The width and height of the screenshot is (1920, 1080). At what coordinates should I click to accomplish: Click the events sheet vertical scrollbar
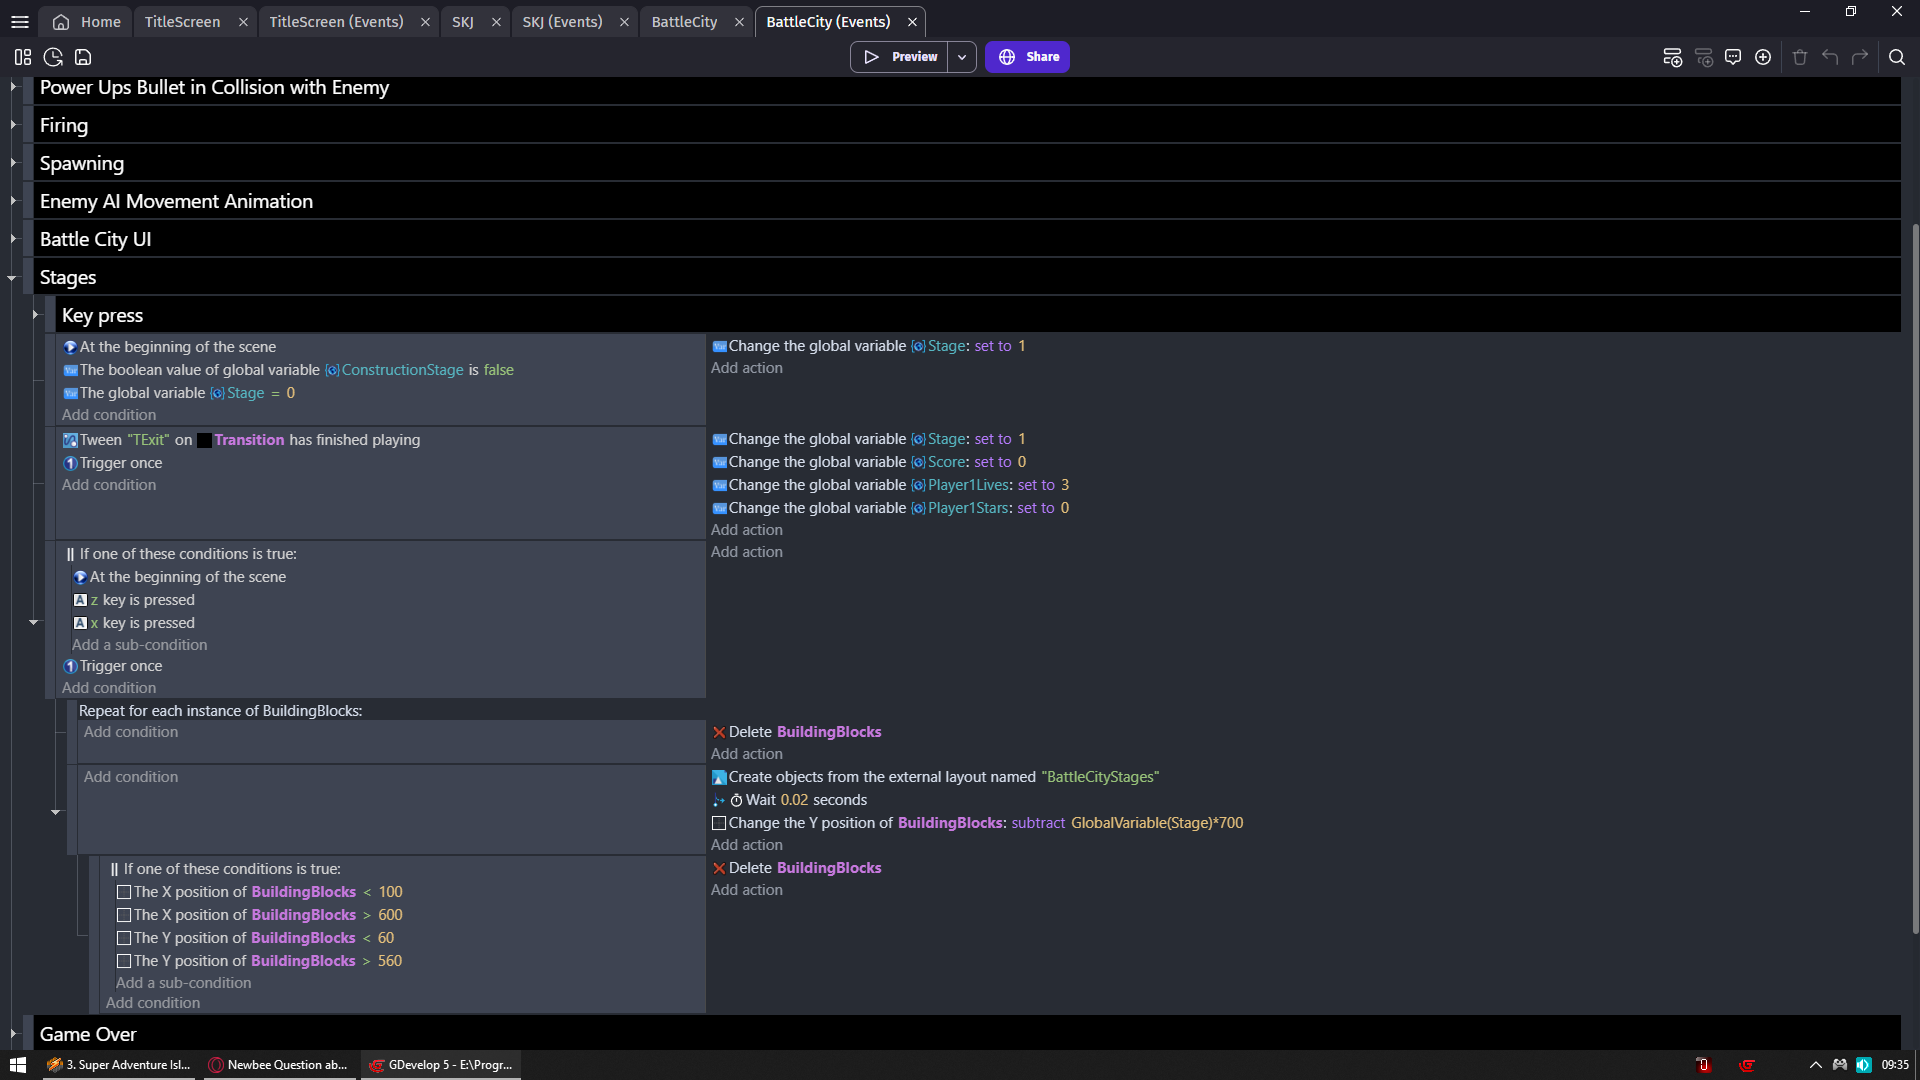pos(1914,580)
